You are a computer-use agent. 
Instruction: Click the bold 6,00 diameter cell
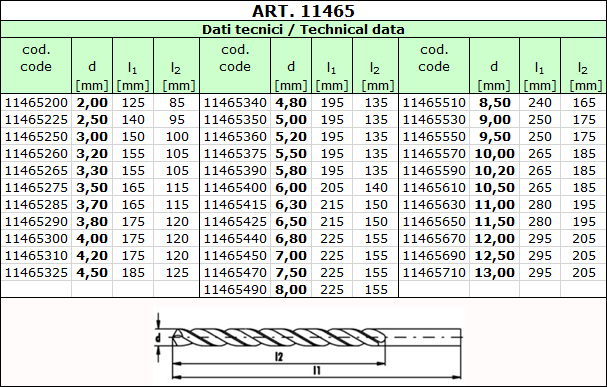(291, 188)
